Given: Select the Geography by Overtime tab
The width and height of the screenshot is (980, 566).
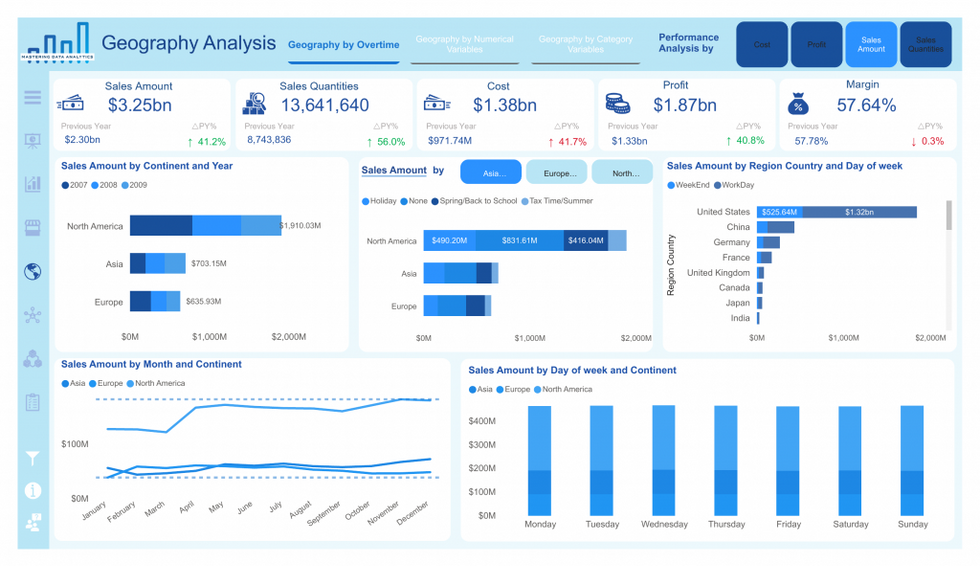Looking at the screenshot, I should click(343, 45).
